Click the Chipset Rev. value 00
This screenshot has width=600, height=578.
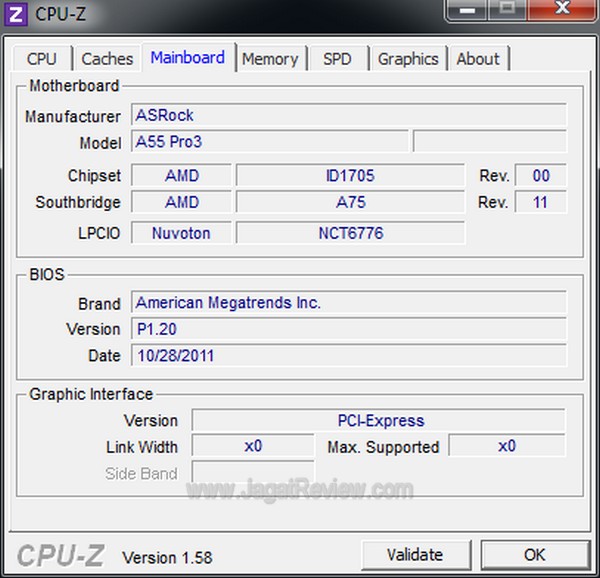pyautogui.click(x=541, y=176)
